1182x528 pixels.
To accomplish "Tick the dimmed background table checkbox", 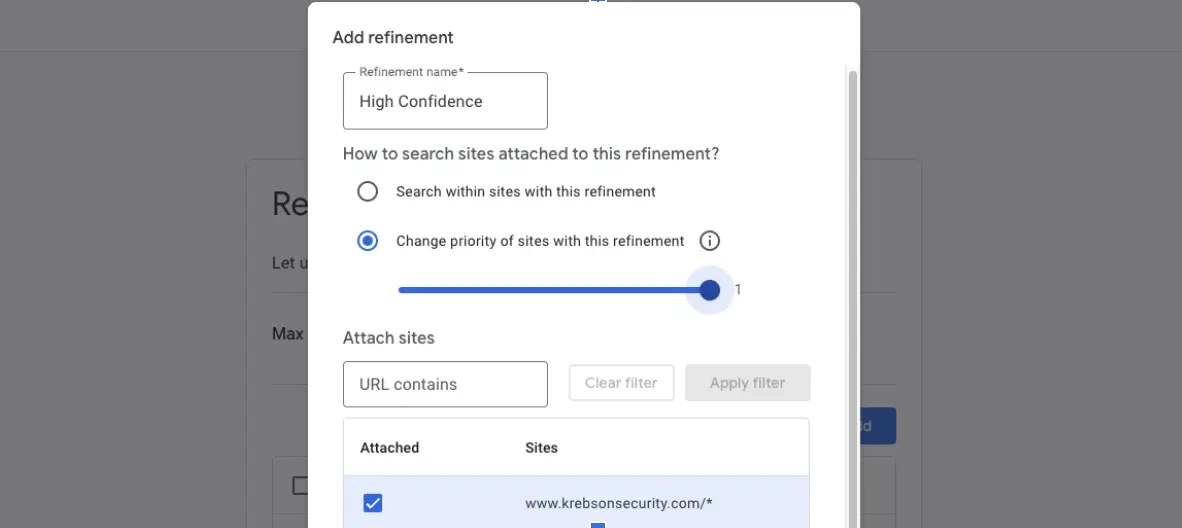I will 300,486.
